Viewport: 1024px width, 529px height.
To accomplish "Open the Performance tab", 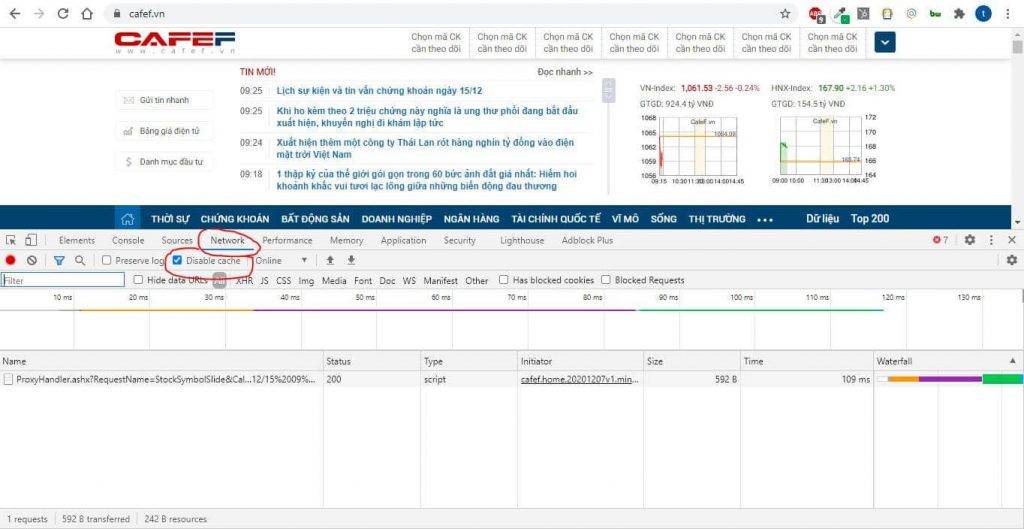I will (x=287, y=240).
